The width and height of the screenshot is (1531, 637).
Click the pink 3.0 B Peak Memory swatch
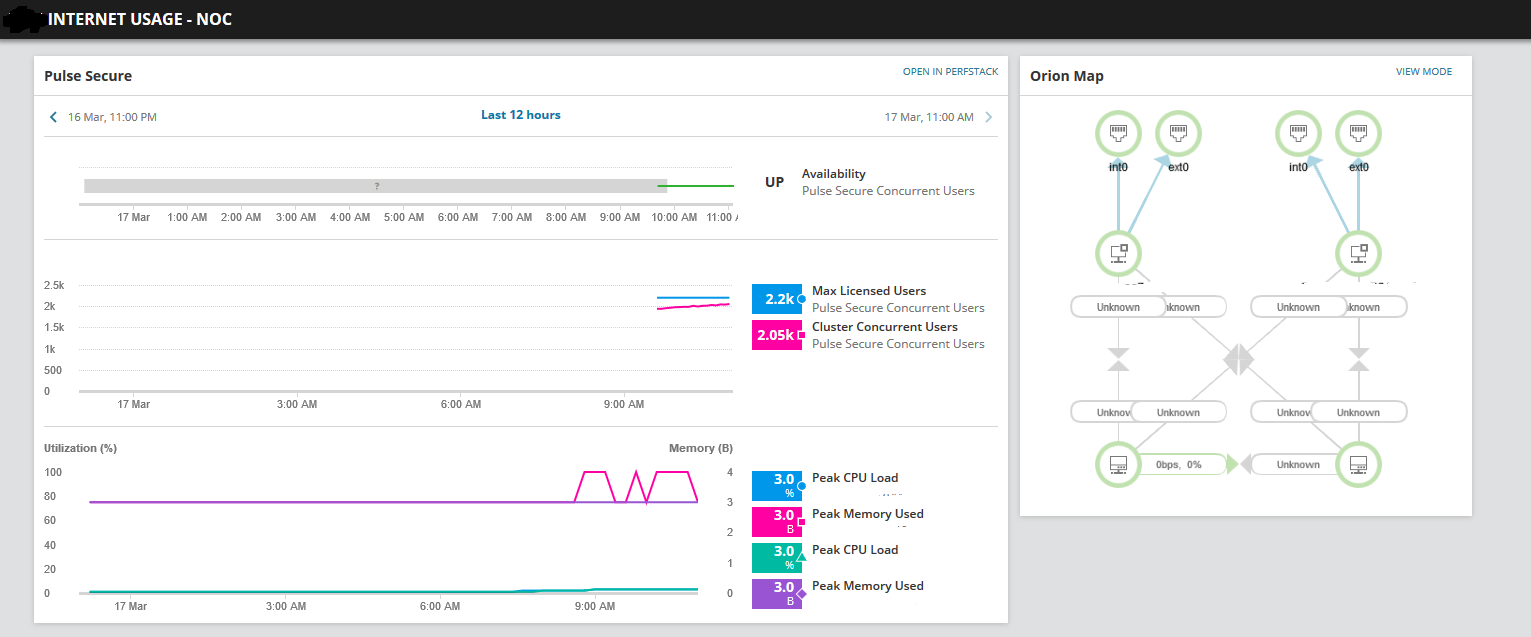tap(777, 522)
